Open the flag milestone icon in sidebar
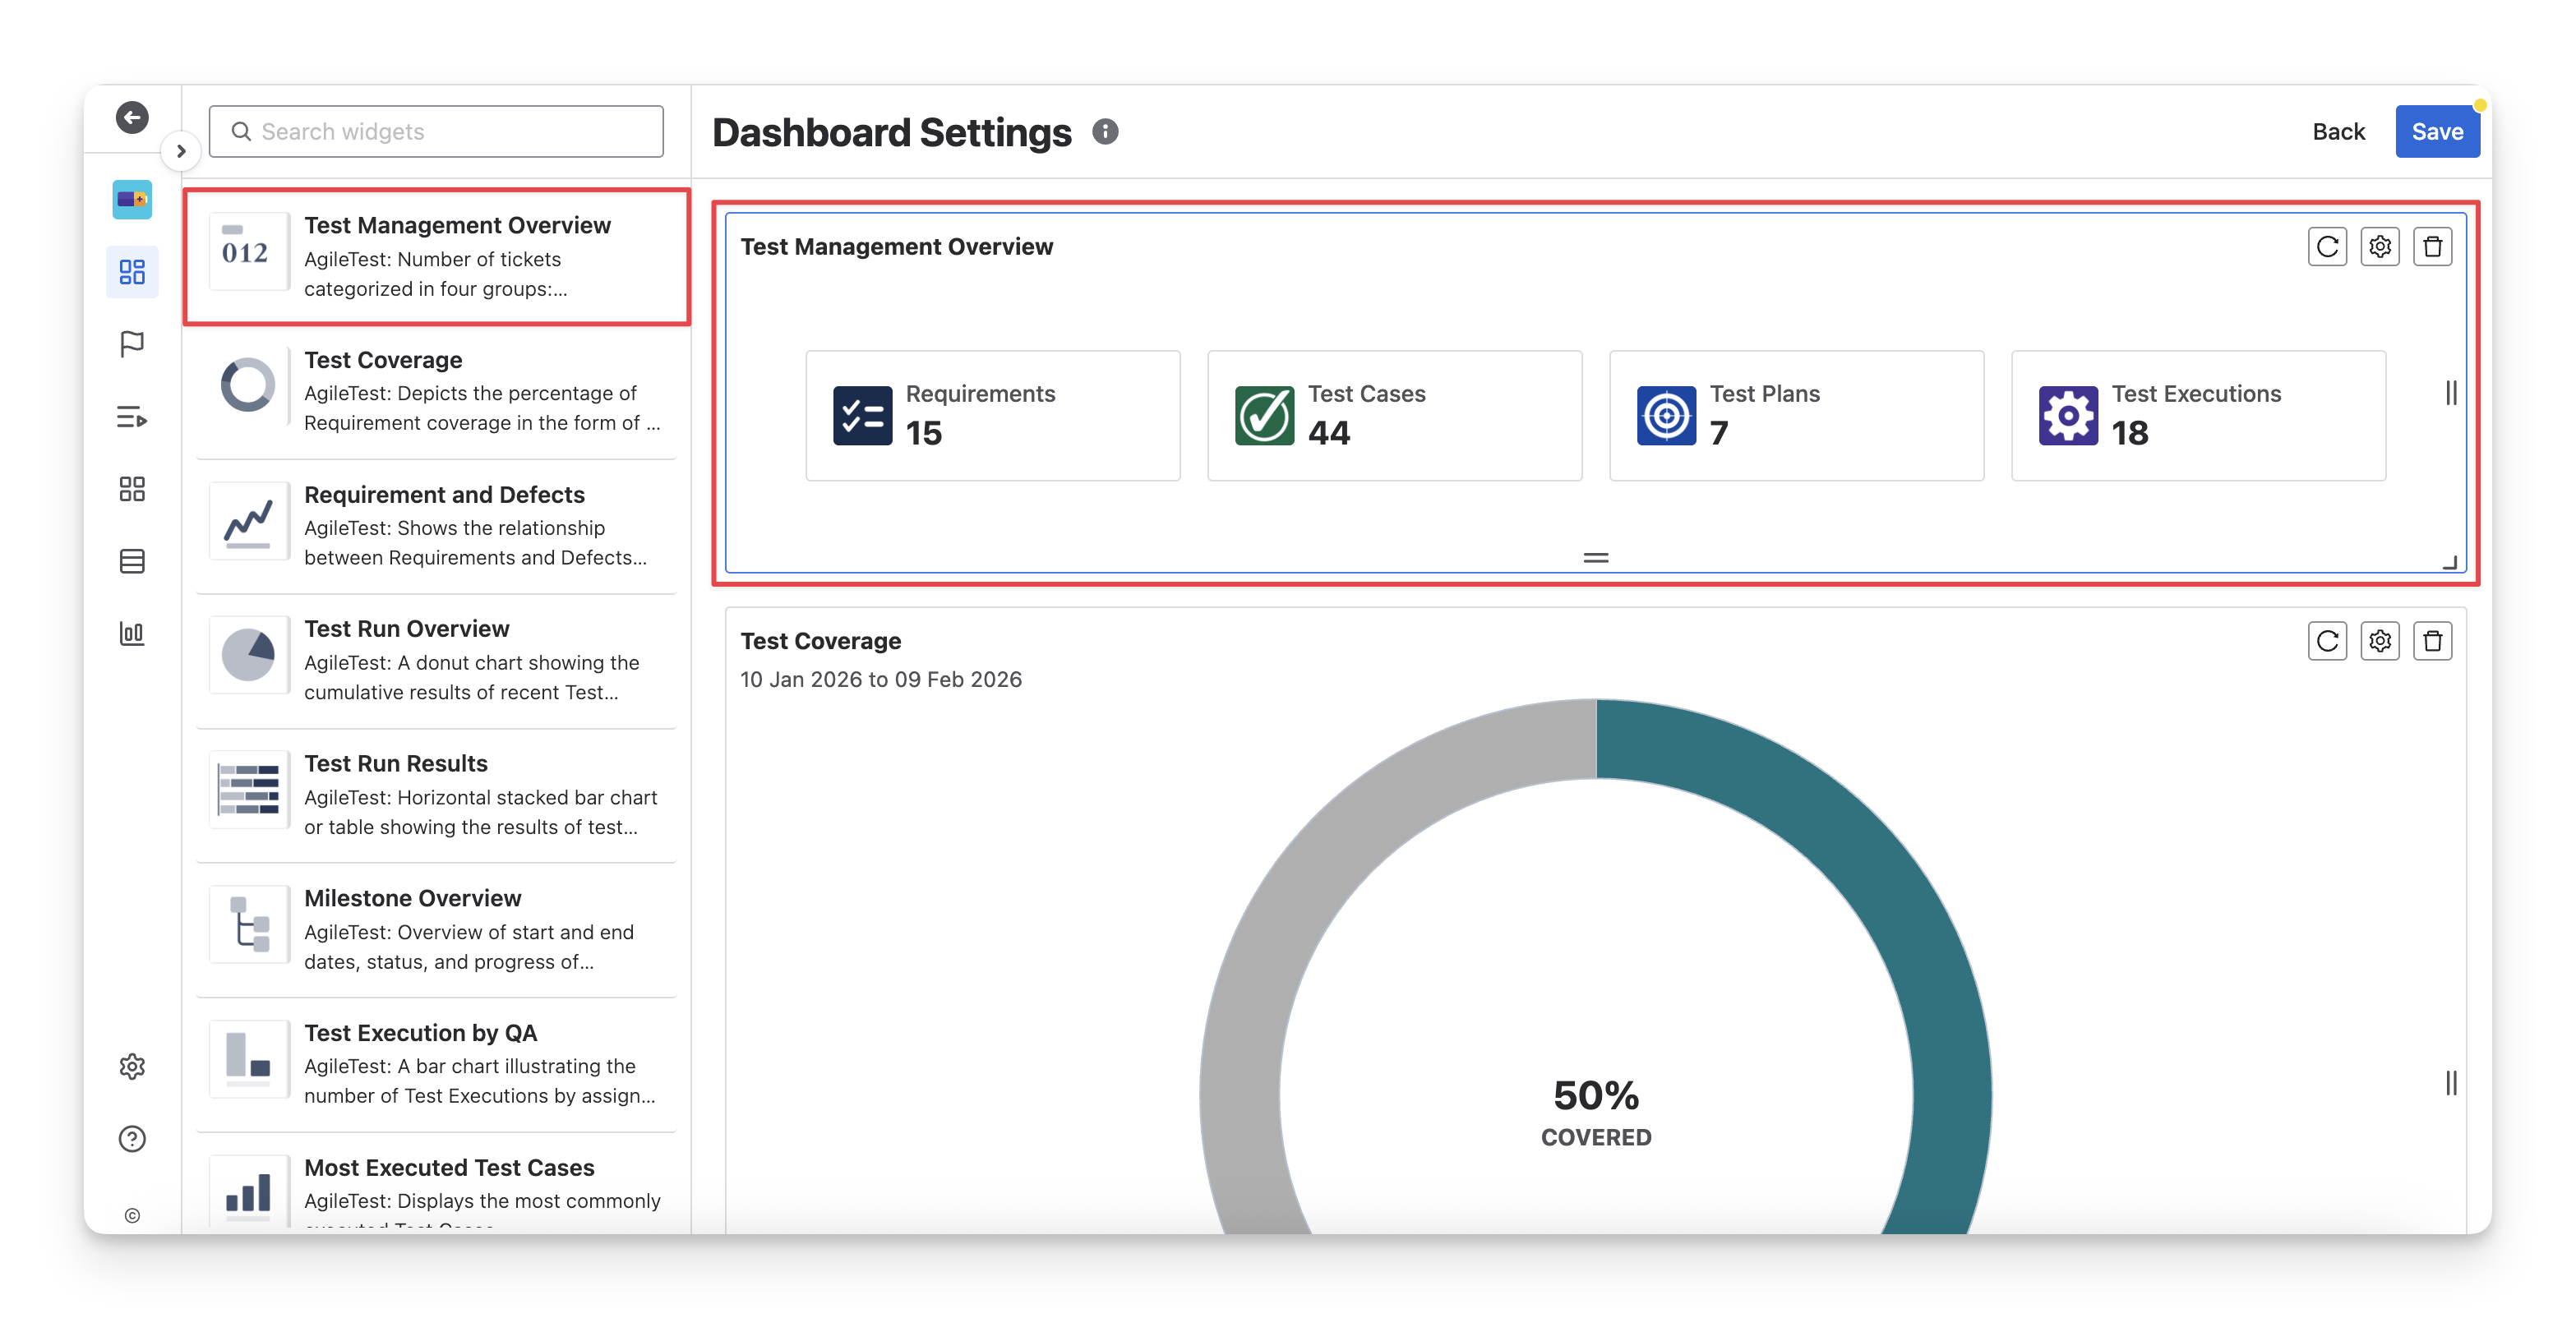 (132, 344)
